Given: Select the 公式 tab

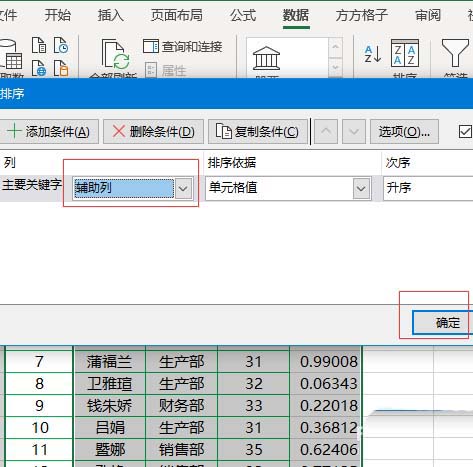Looking at the screenshot, I should [243, 15].
